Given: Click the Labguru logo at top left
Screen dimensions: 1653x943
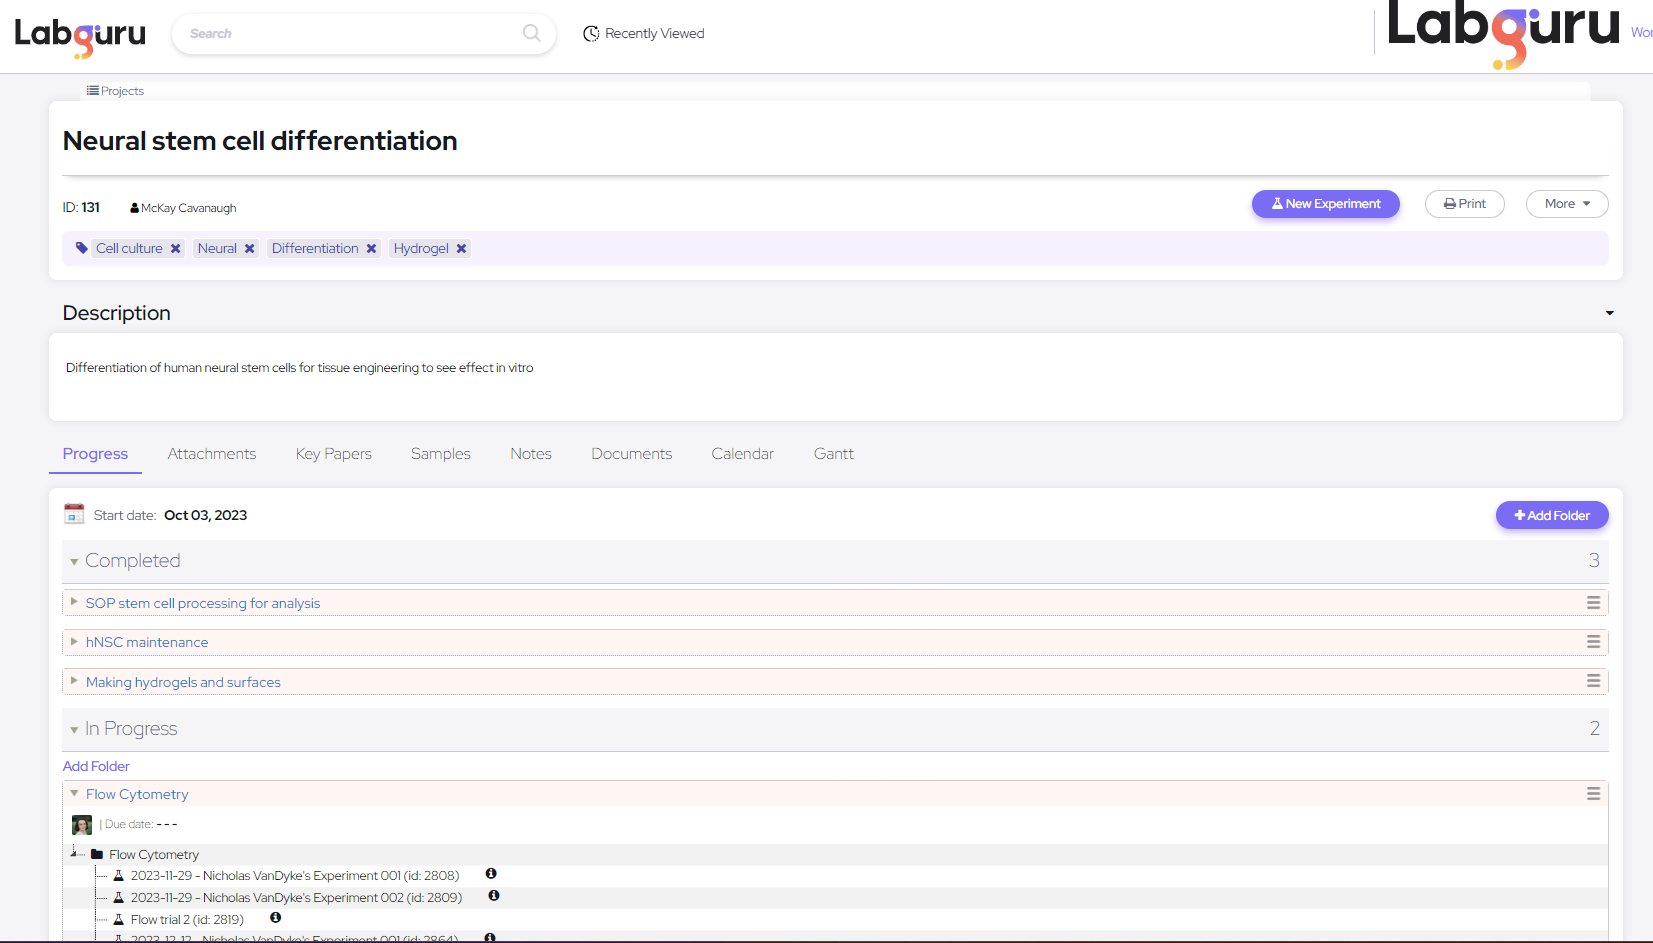Looking at the screenshot, I should coord(80,36).
